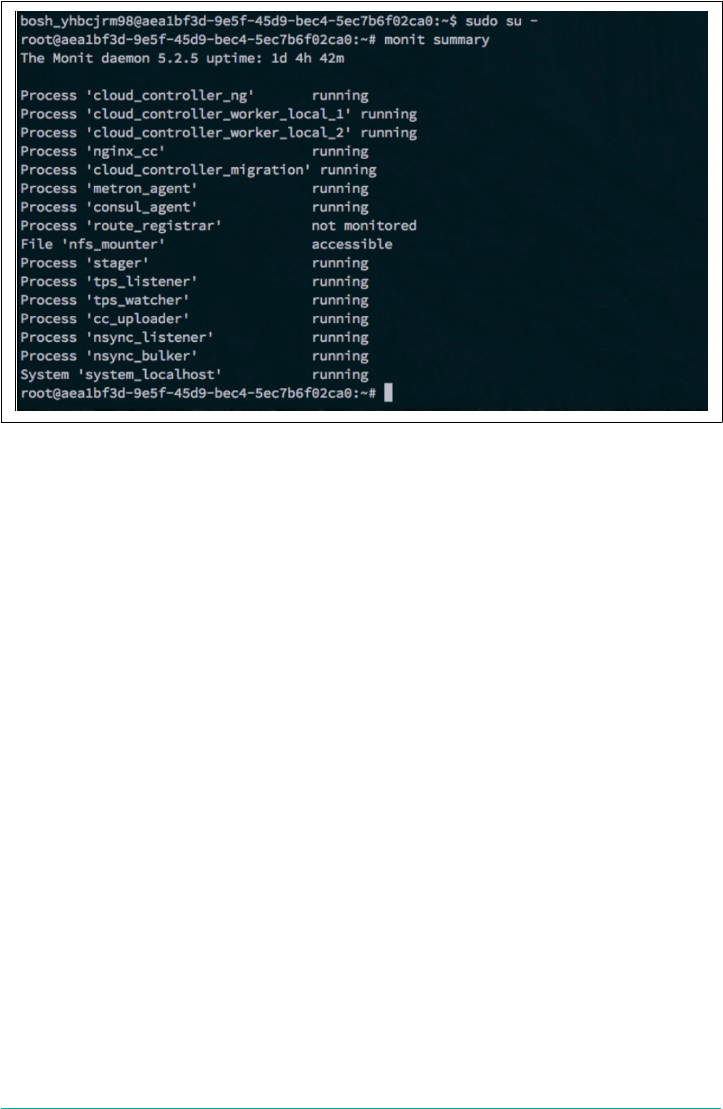Click 'nsync_listener' process name

tap(149, 337)
